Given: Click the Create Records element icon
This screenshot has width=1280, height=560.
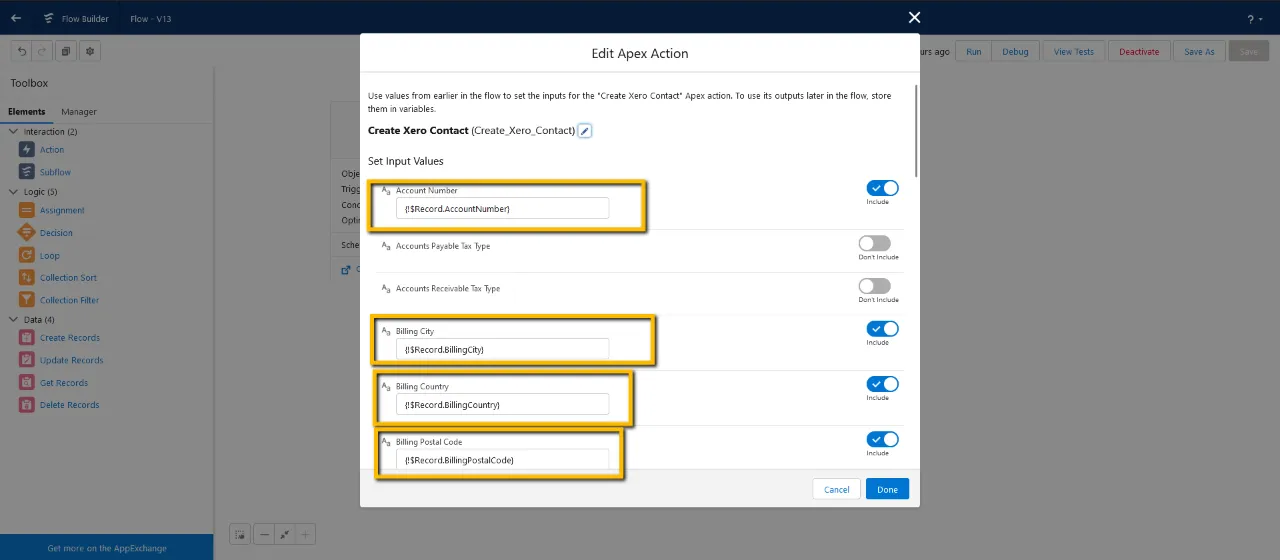Looking at the screenshot, I should click(x=27, y=338).
